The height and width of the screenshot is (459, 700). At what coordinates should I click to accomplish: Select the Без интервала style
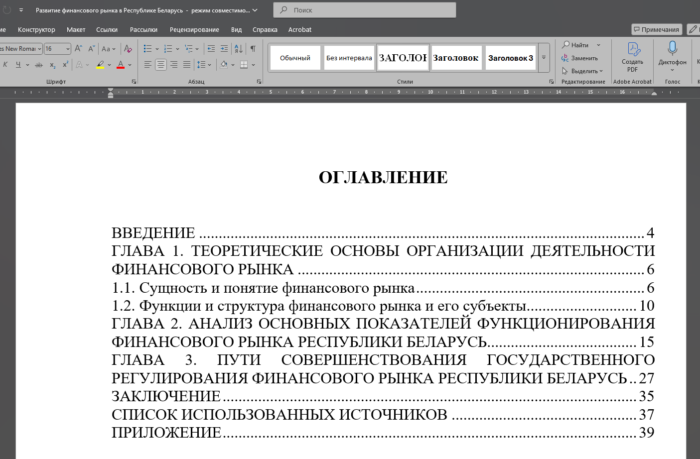pyautogui.click(x=349, y=58)
